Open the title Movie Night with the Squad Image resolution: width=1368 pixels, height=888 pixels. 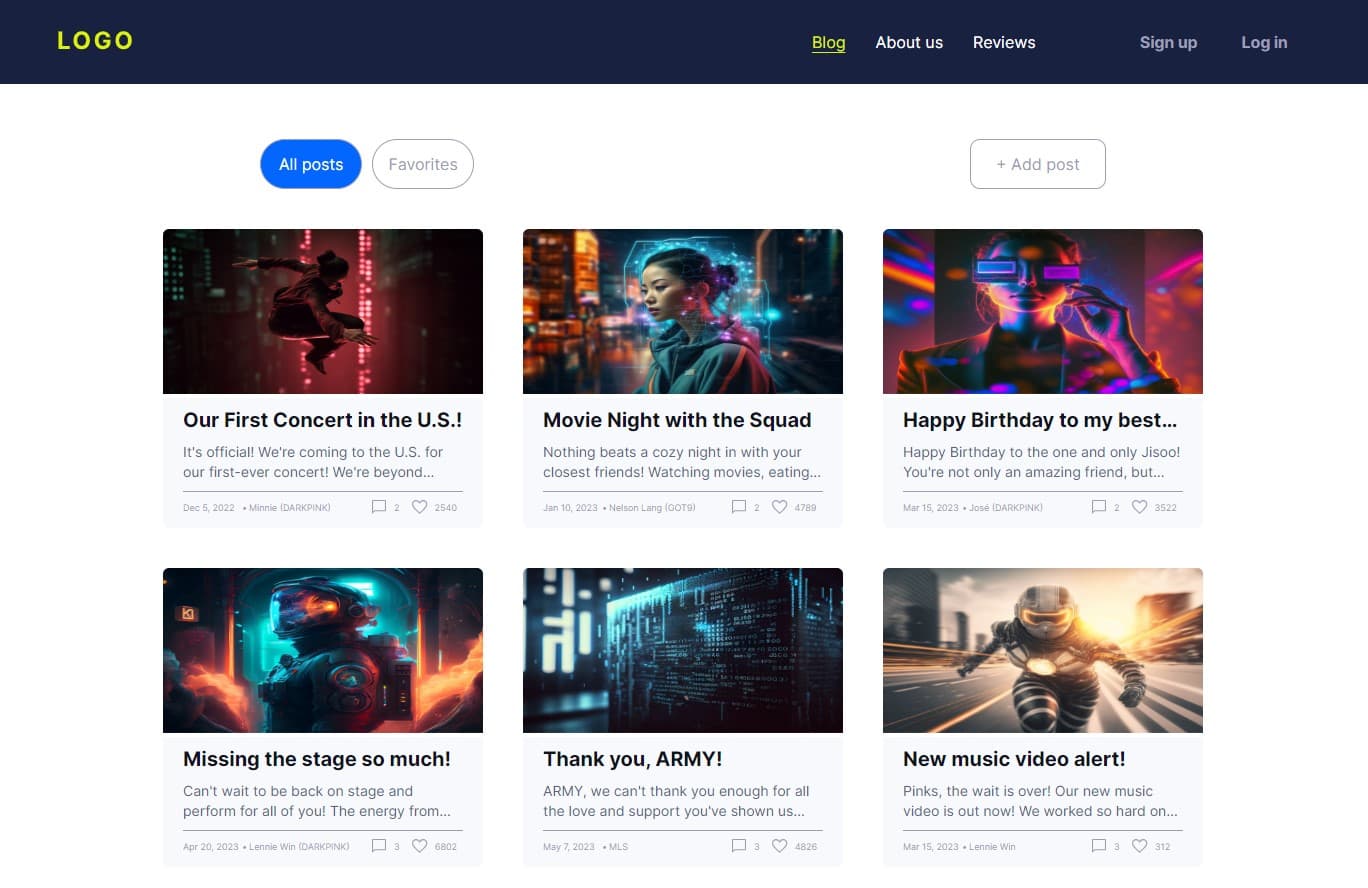click(x=677, y=420)
